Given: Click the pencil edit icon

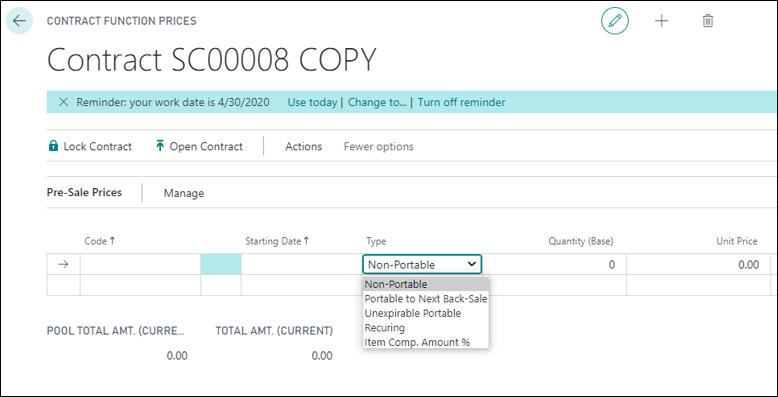Looking at the screenshot, I should coord(615,21).
